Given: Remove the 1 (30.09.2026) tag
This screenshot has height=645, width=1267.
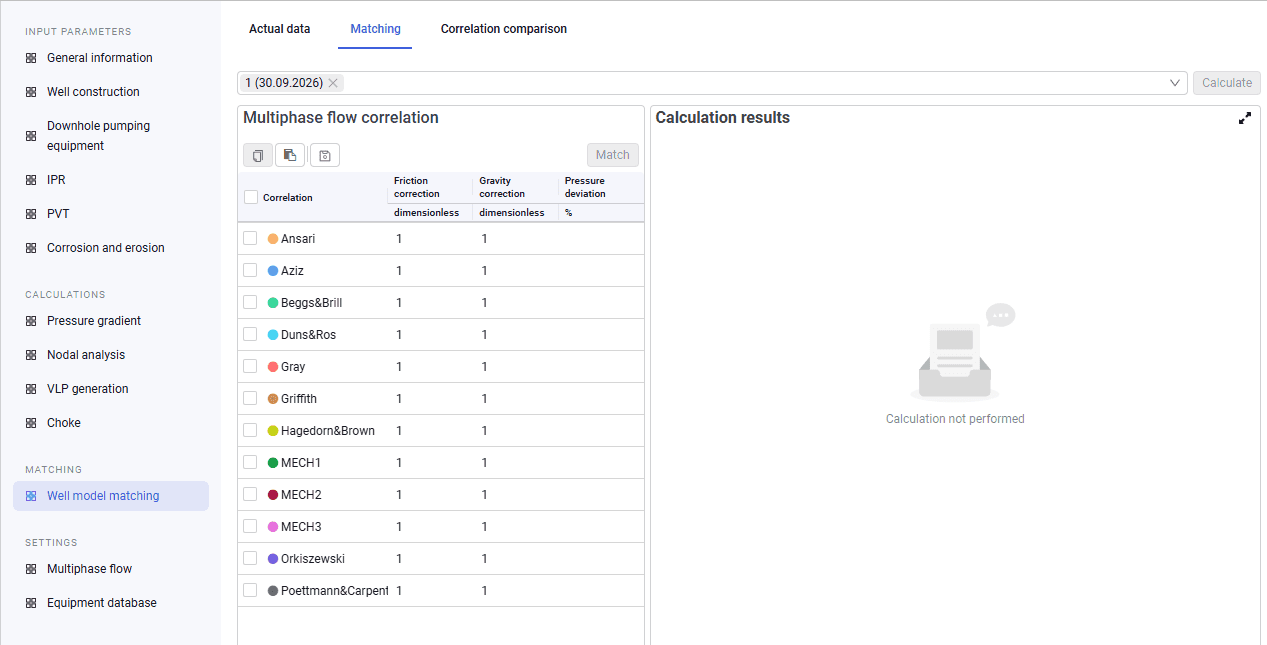Looking at the screenshot, I should [333, 83].
